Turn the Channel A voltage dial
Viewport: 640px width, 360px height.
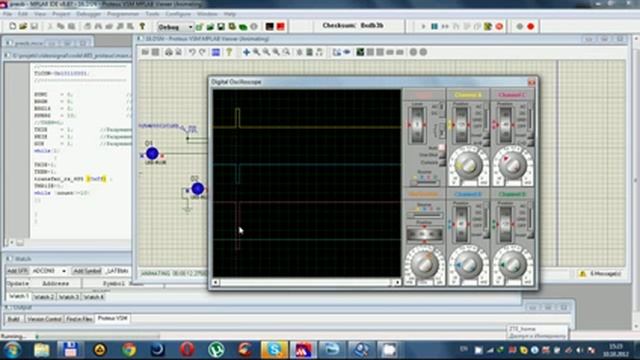point(468,165)
